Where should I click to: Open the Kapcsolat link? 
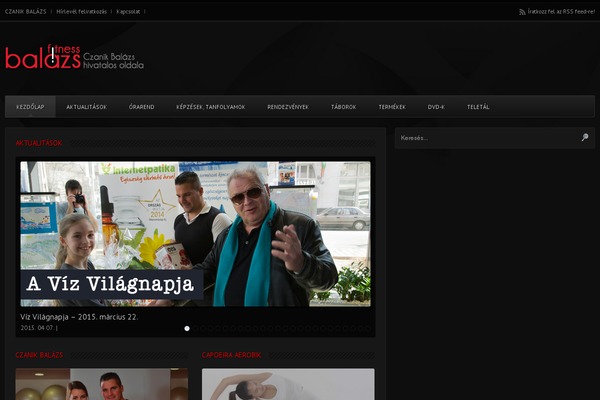128,11
